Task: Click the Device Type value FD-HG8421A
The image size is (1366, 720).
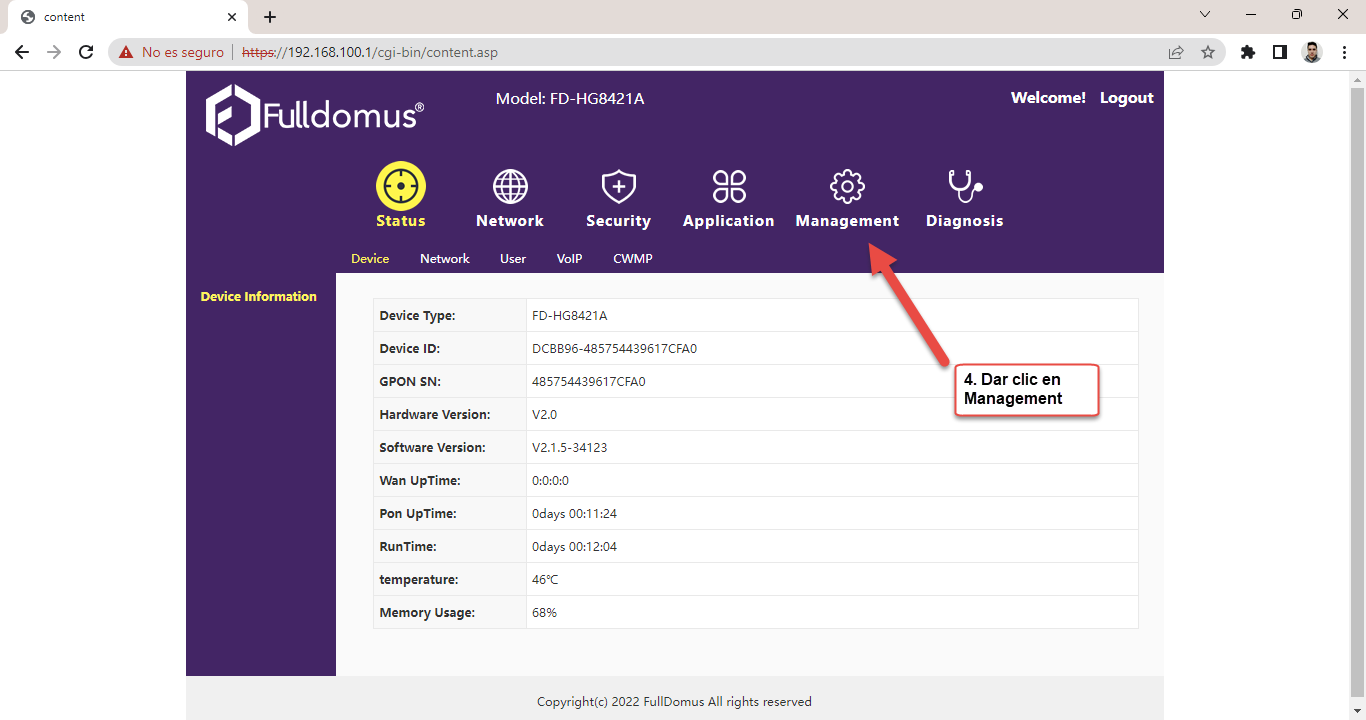Action: pyautogui.click(x=570, y=315)
